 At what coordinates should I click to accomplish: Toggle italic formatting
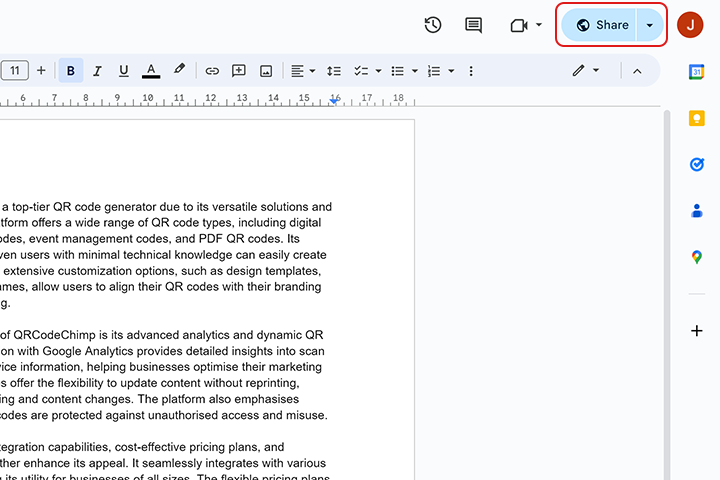pos(97,71)
